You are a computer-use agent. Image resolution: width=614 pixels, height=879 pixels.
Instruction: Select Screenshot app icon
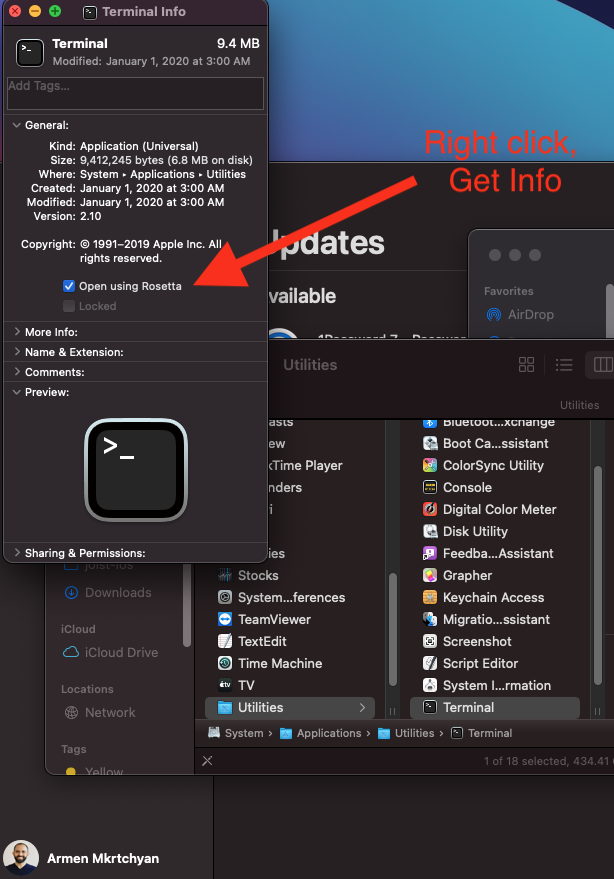(430, 641)
